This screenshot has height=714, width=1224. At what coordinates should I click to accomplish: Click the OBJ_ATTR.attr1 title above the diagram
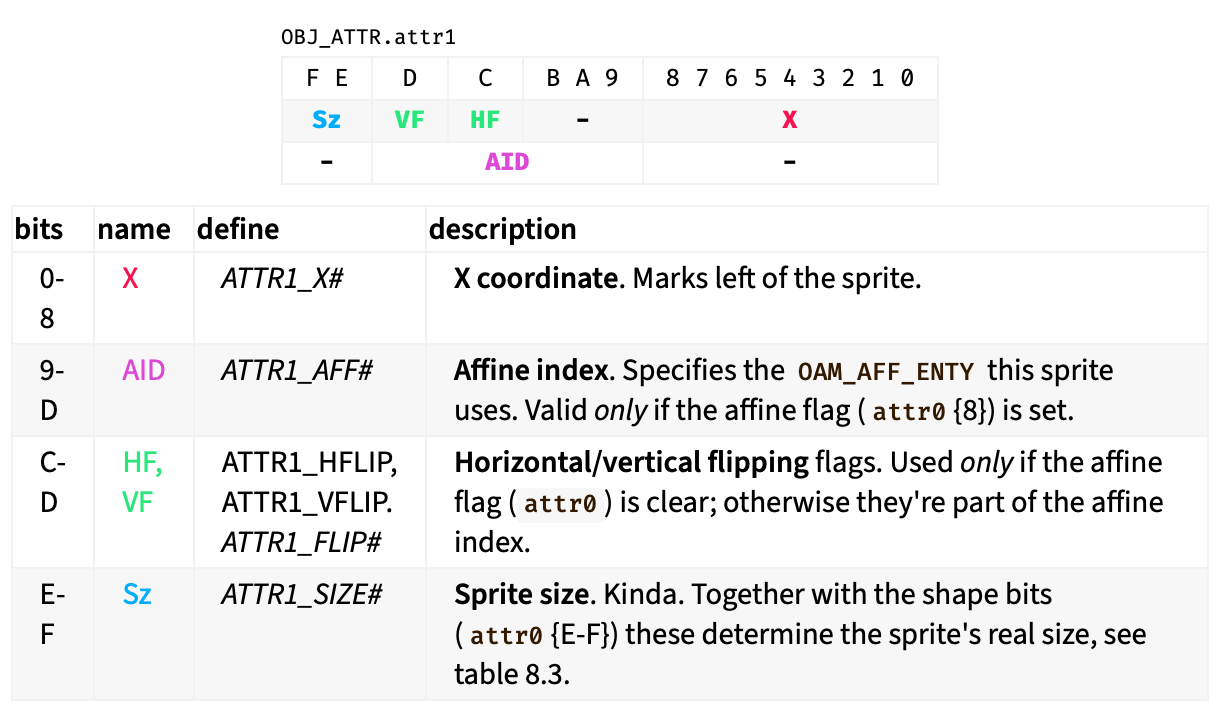(x=369, y=38)
